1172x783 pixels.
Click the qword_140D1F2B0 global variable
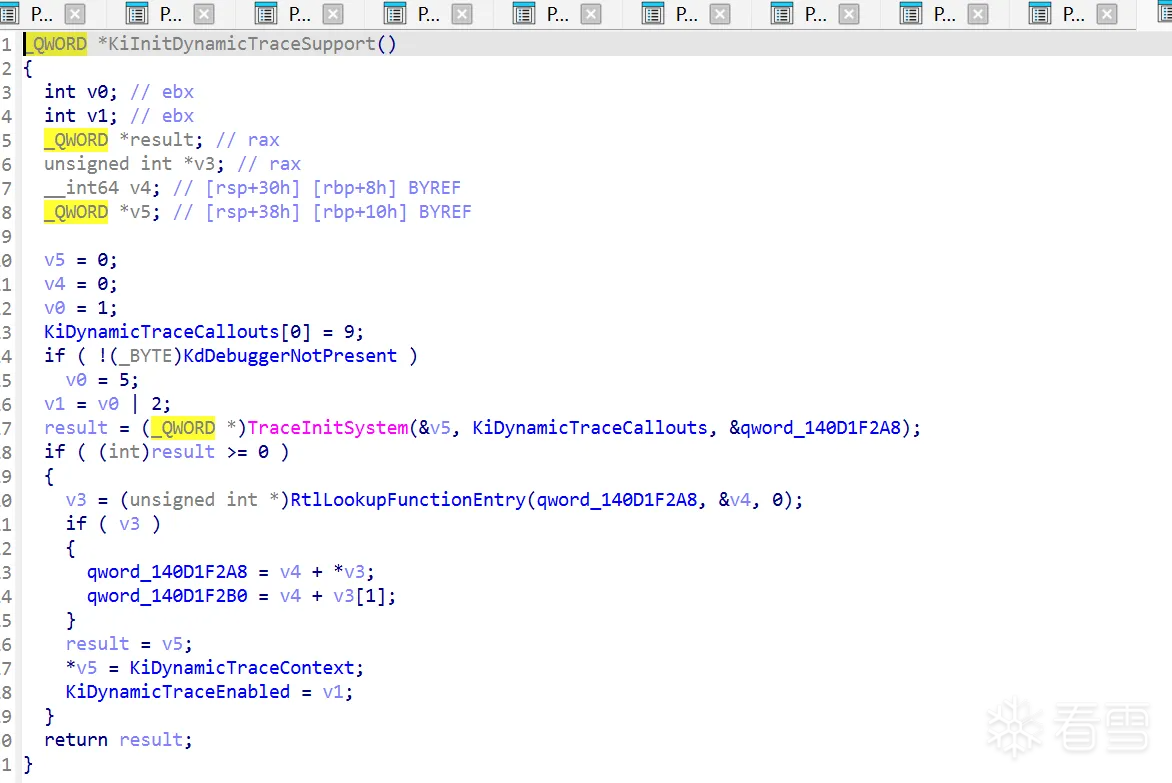[167, 595]
